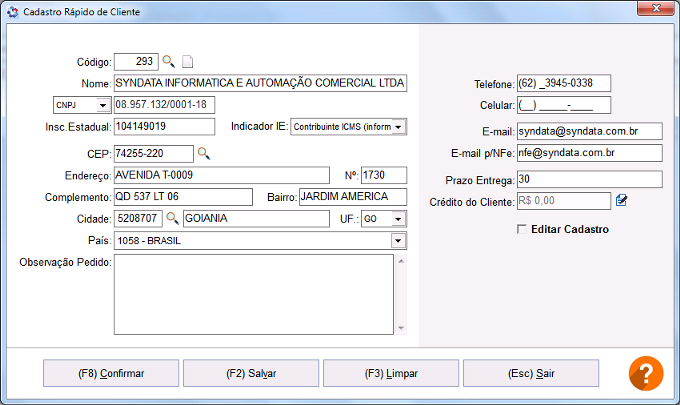This screenshot has height=405, width=680.
Task: Click the (Esc) Sair button
Action: [531, 373]
